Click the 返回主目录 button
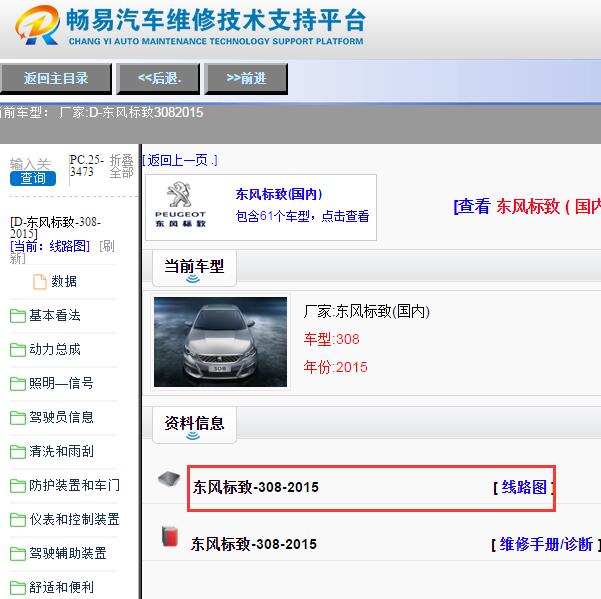601x599 pixels. coord(56,79)
